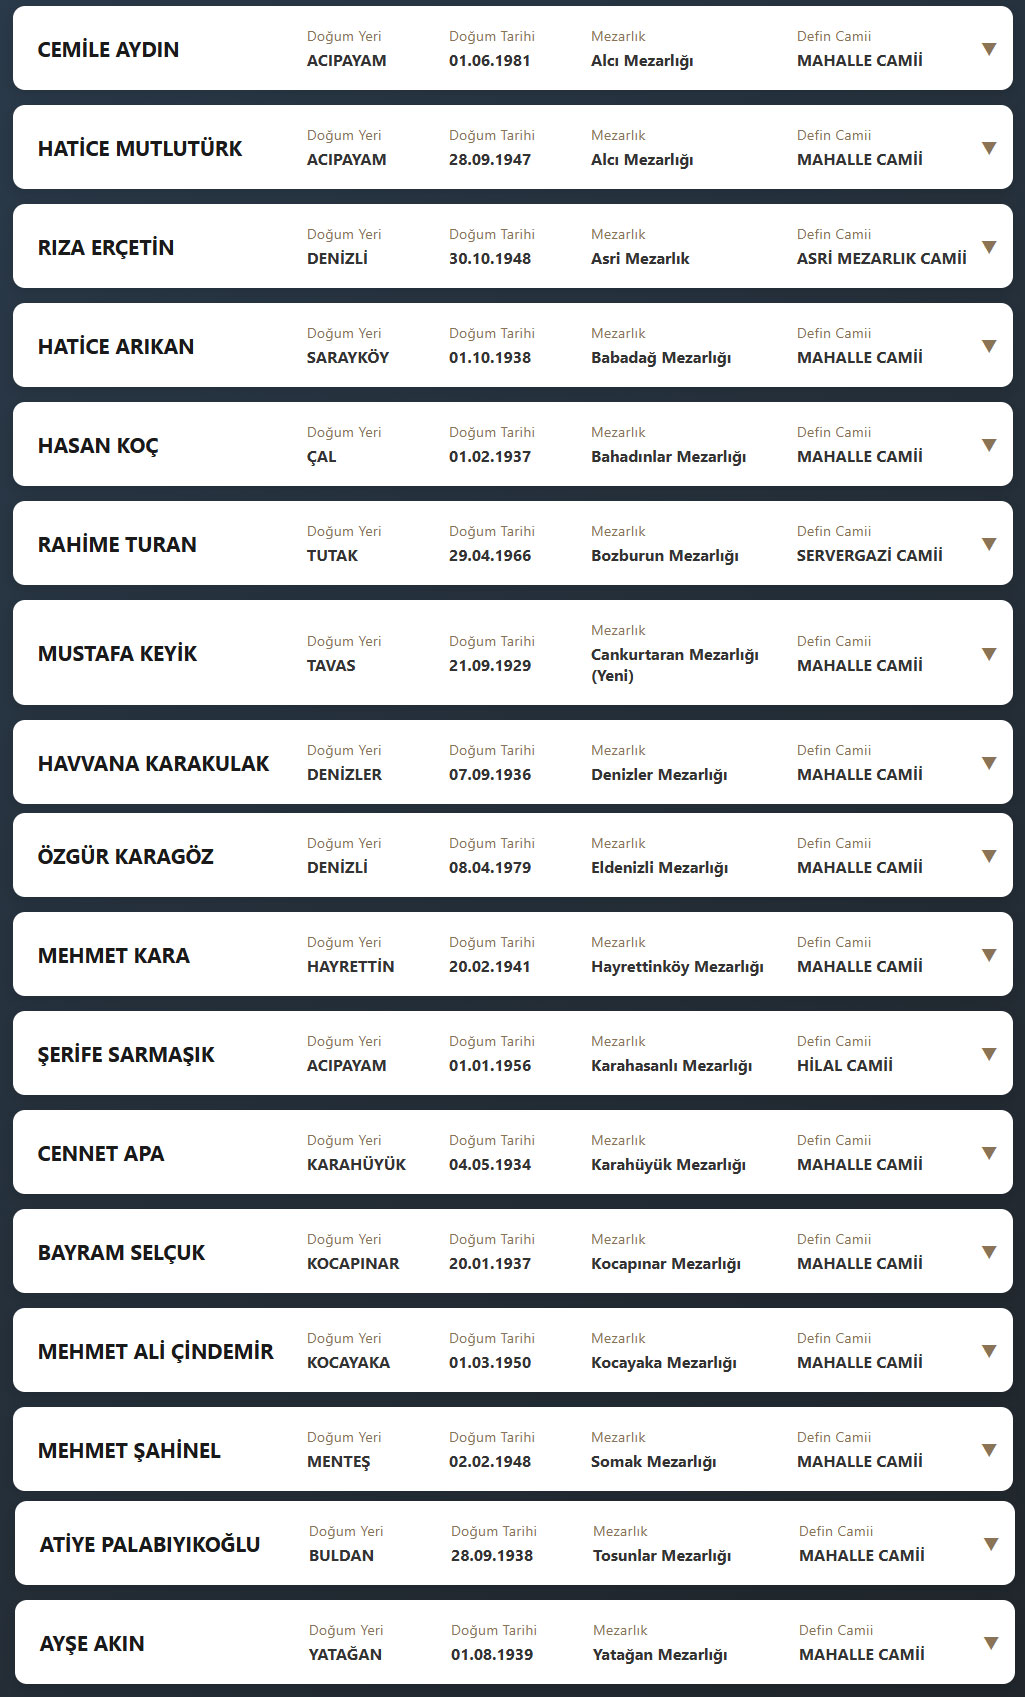Image resolution: width=1025 pixels, height=1697 pixels.
Task: Expand the BAYRAM SELÇUK details arrow
Action: click(988, 1252)
